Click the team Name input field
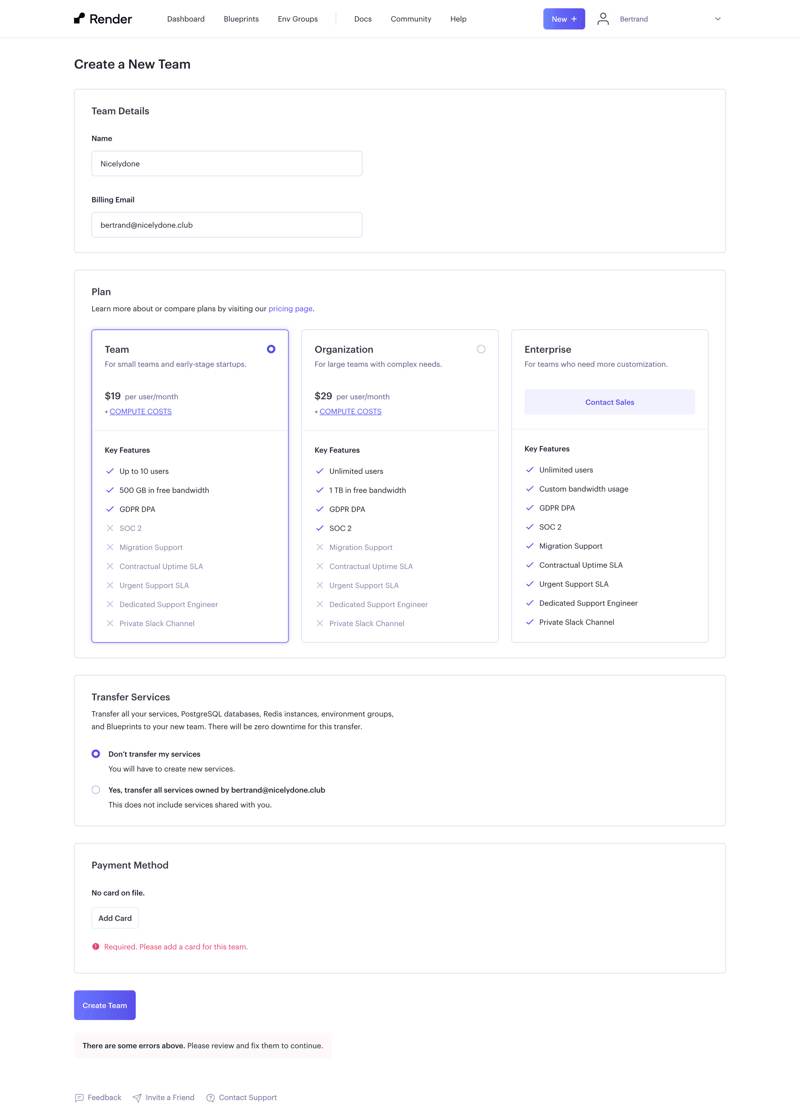Image resolution: width=800 pixels, height=1120 pixels. 226,163
